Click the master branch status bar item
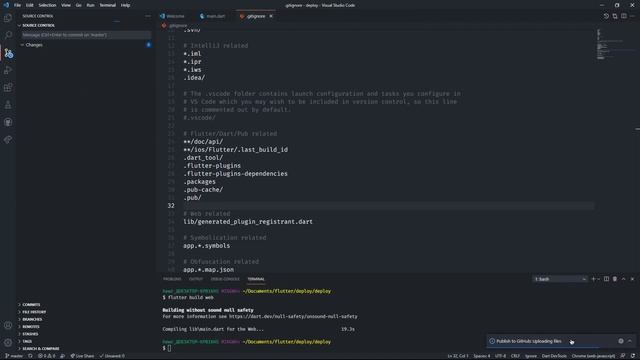The width and height of the screenshot is (640, 360). (x=14, y=356)
